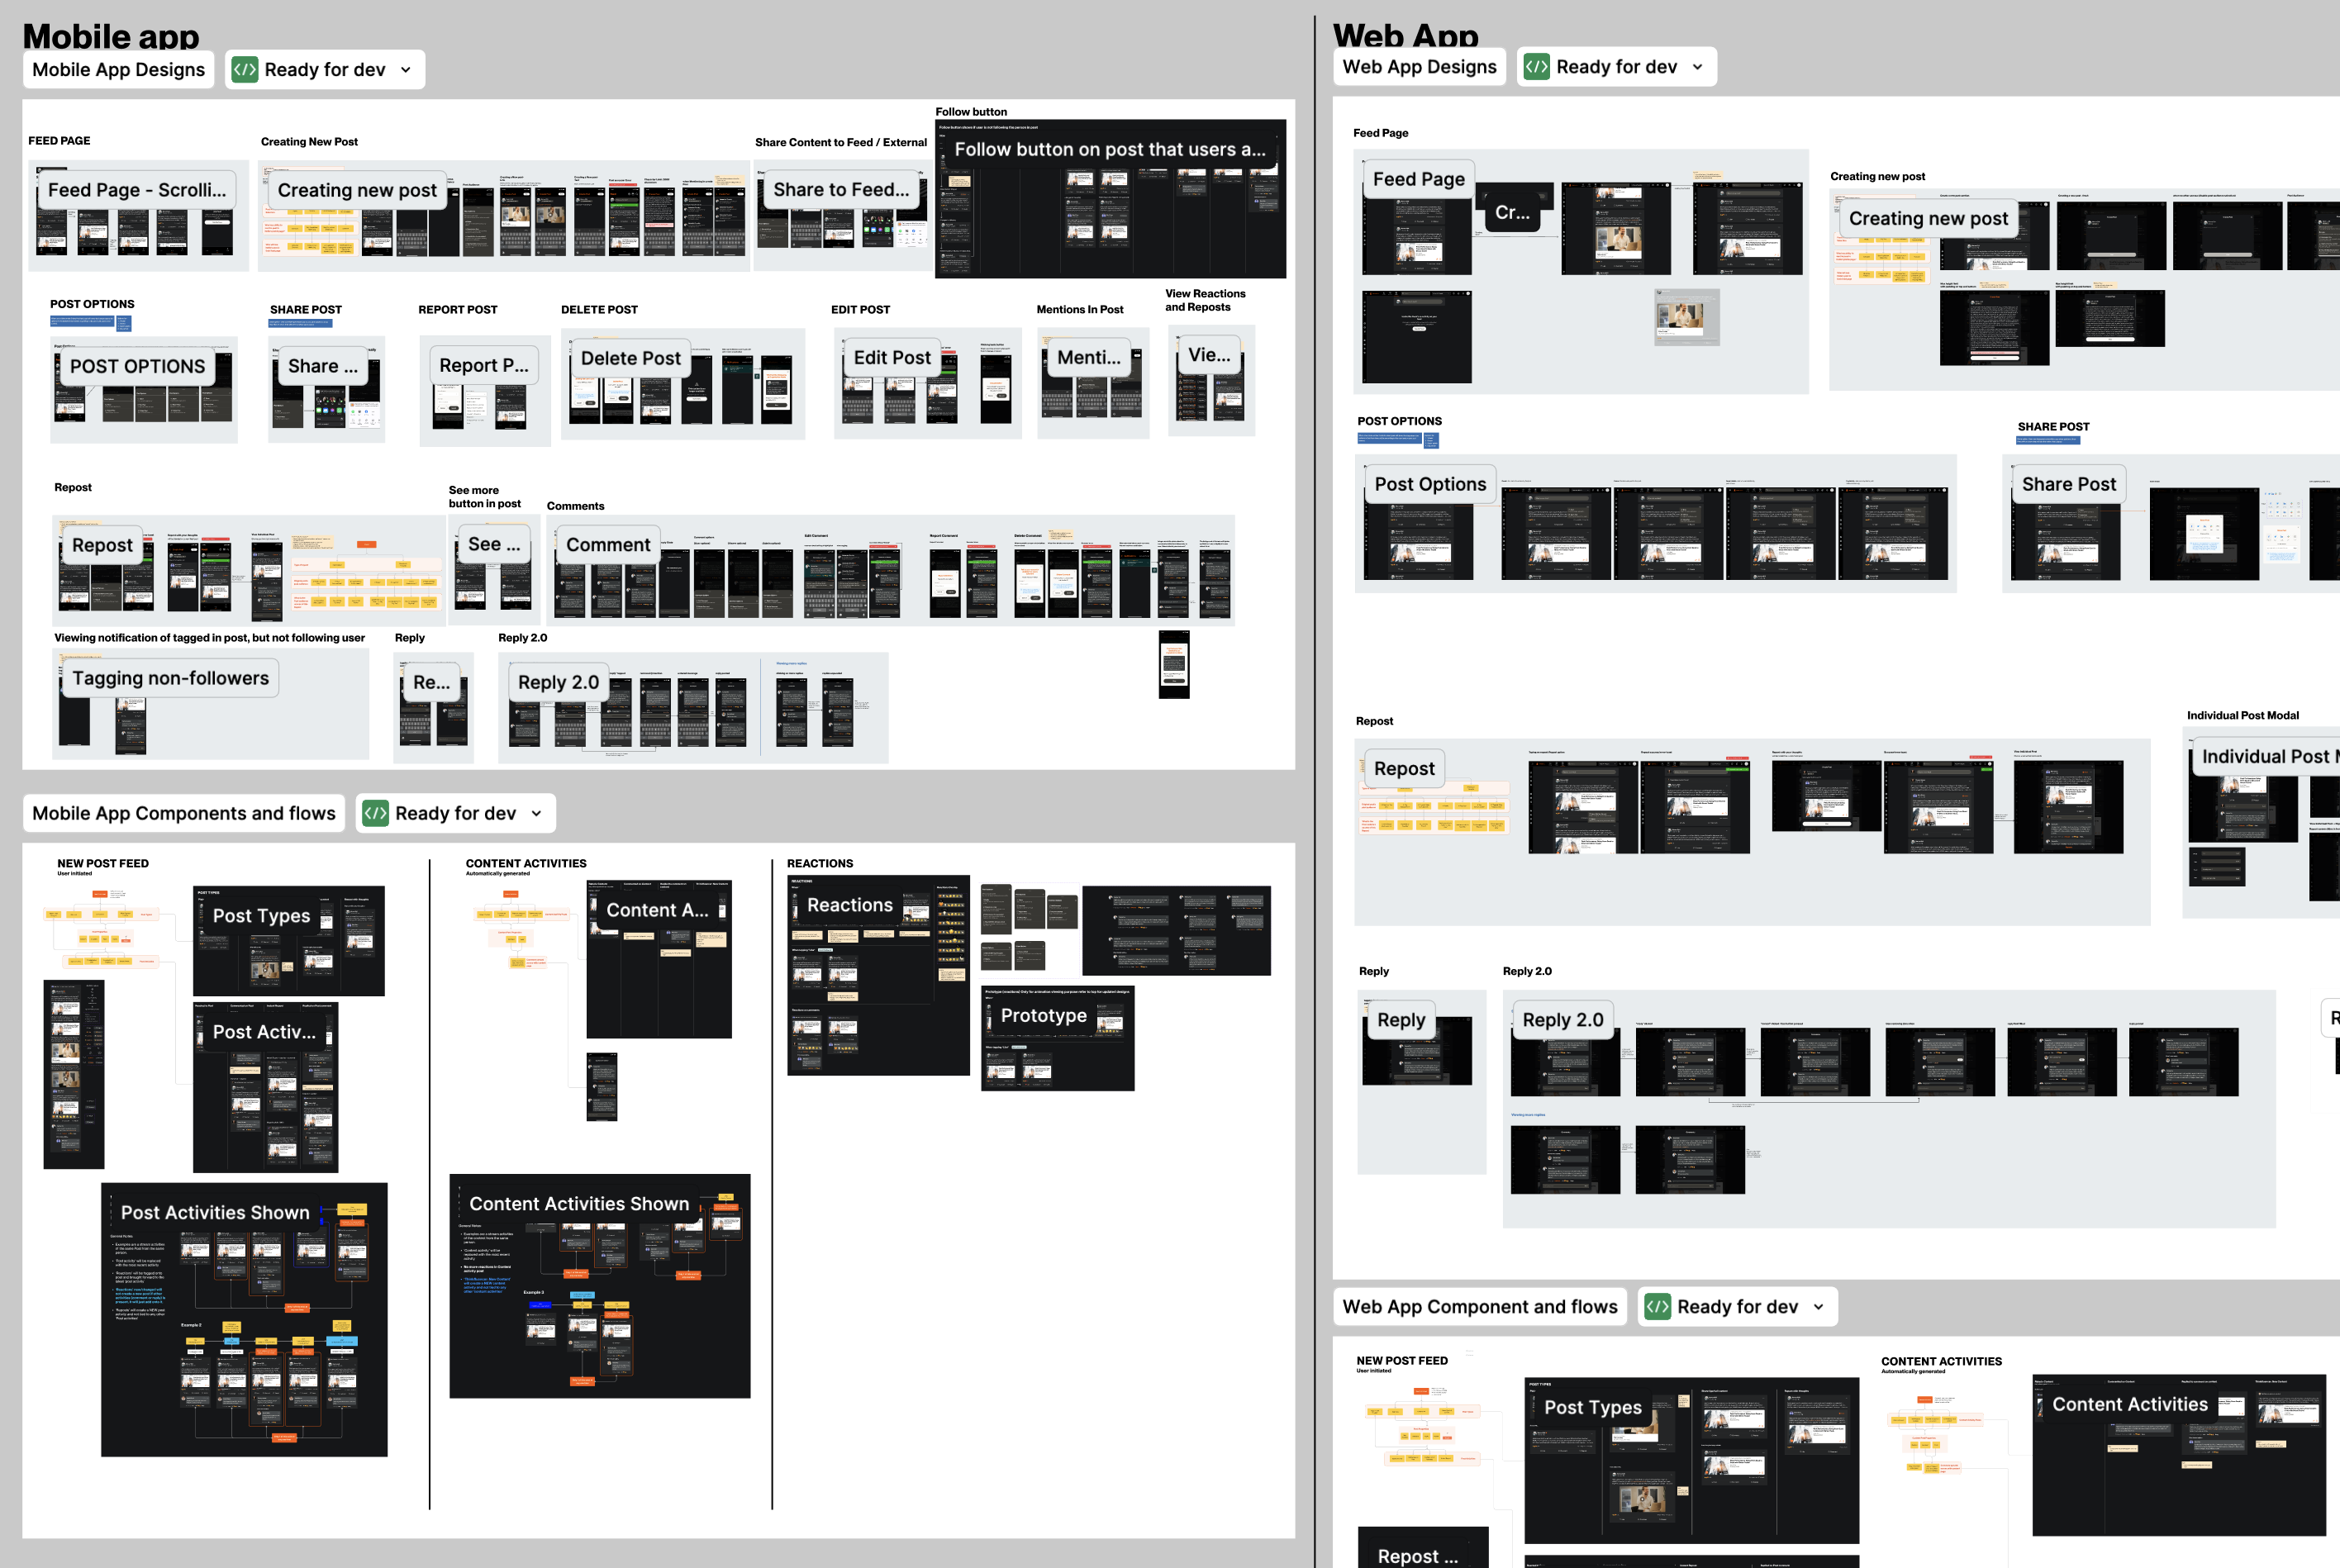Viewport: 2340px width, 1568px height.
Task: Click the Web App Component flows dev-ready code icon
Action: coord(1658,1307)
